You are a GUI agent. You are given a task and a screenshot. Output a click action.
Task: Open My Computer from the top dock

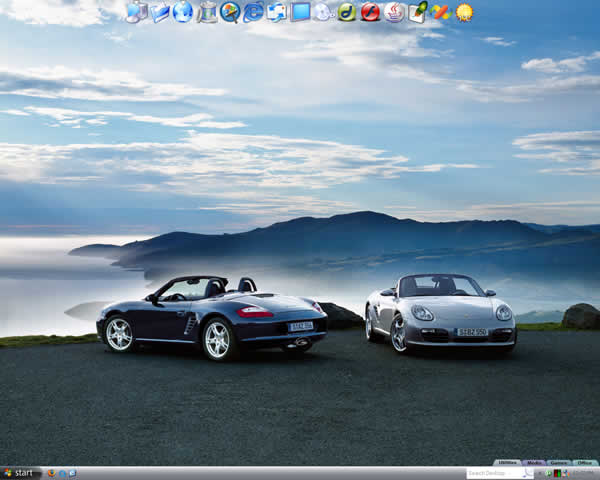point(137,12)
